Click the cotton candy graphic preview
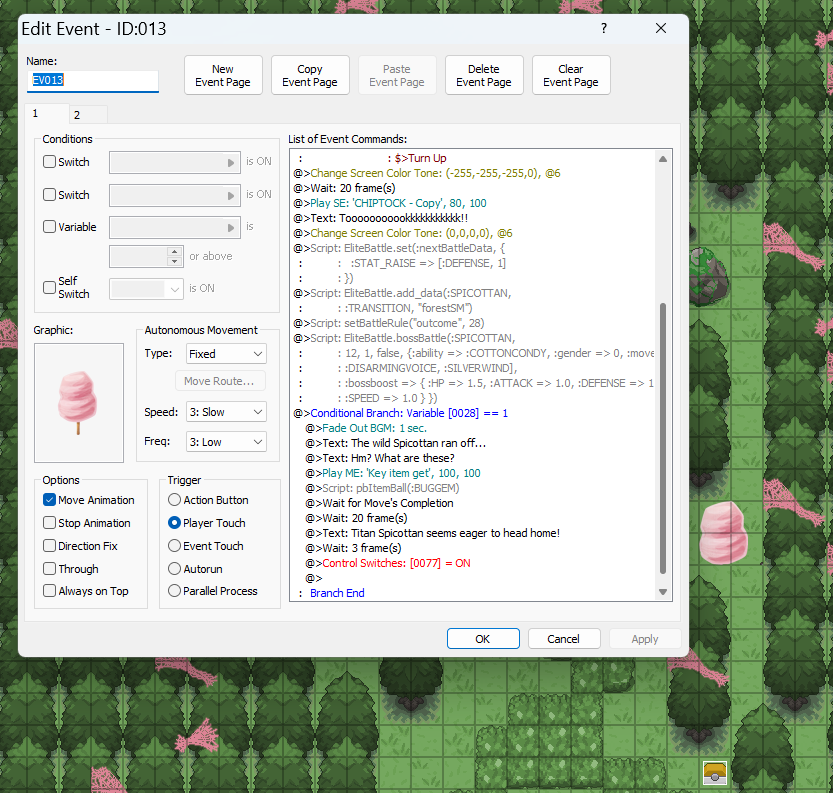The width and height of the screenshot is (833, 793). coord(78,402)
